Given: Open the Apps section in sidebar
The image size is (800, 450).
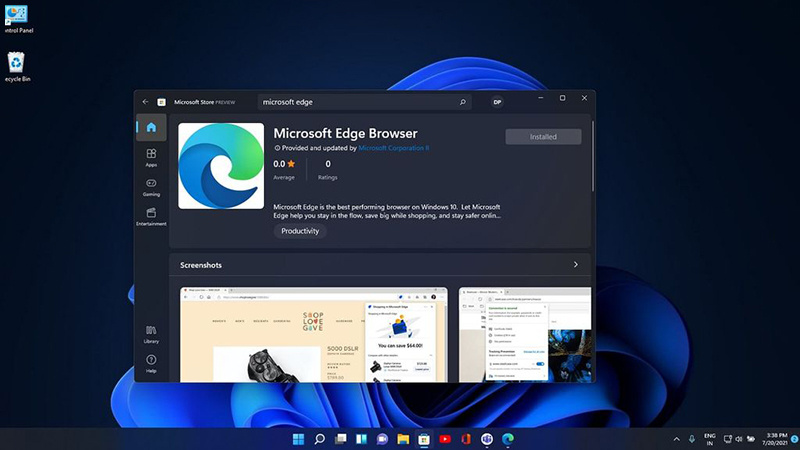Looking at the screenshot, I should point(152,158).
